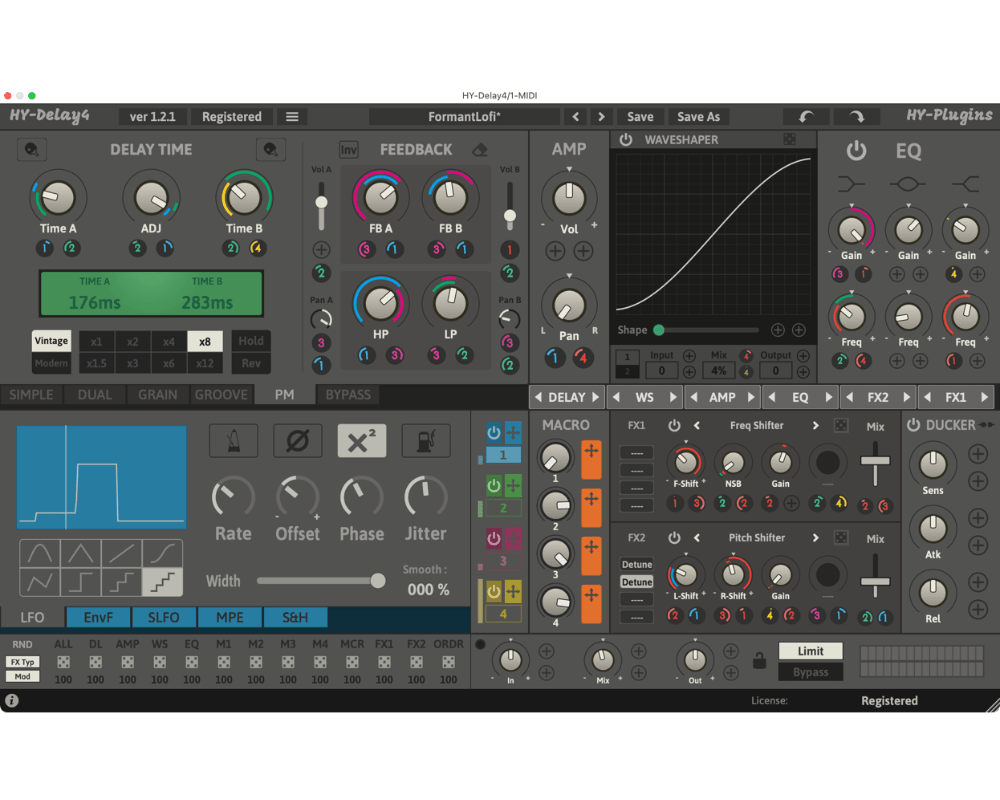Viewport: 1000px width, 800px height.
Task: Toggle the Waveshaper power button
Action: pyautogui.click(x=626, y=140)
